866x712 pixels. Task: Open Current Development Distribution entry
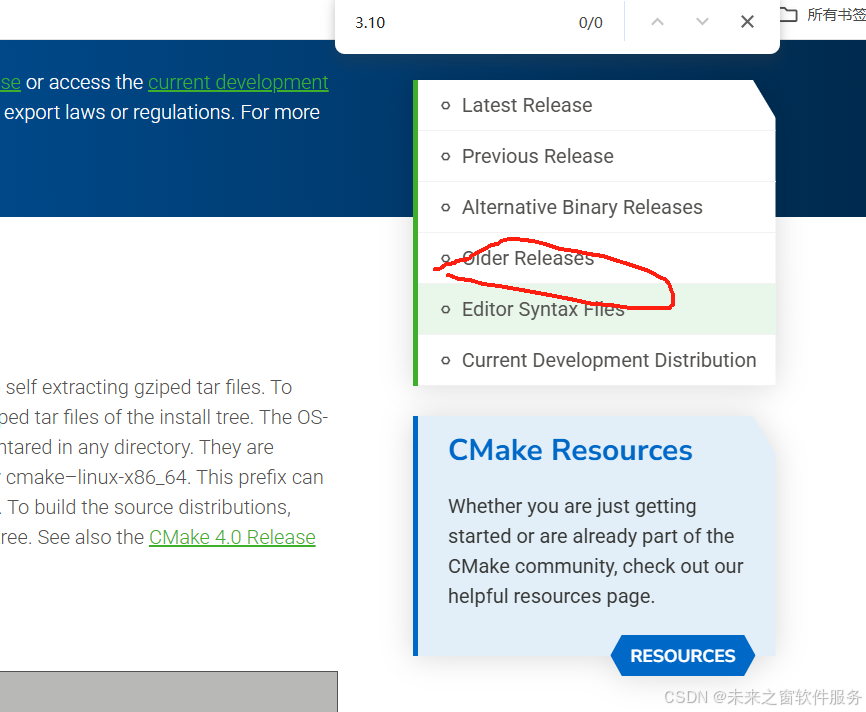point(596,360)
